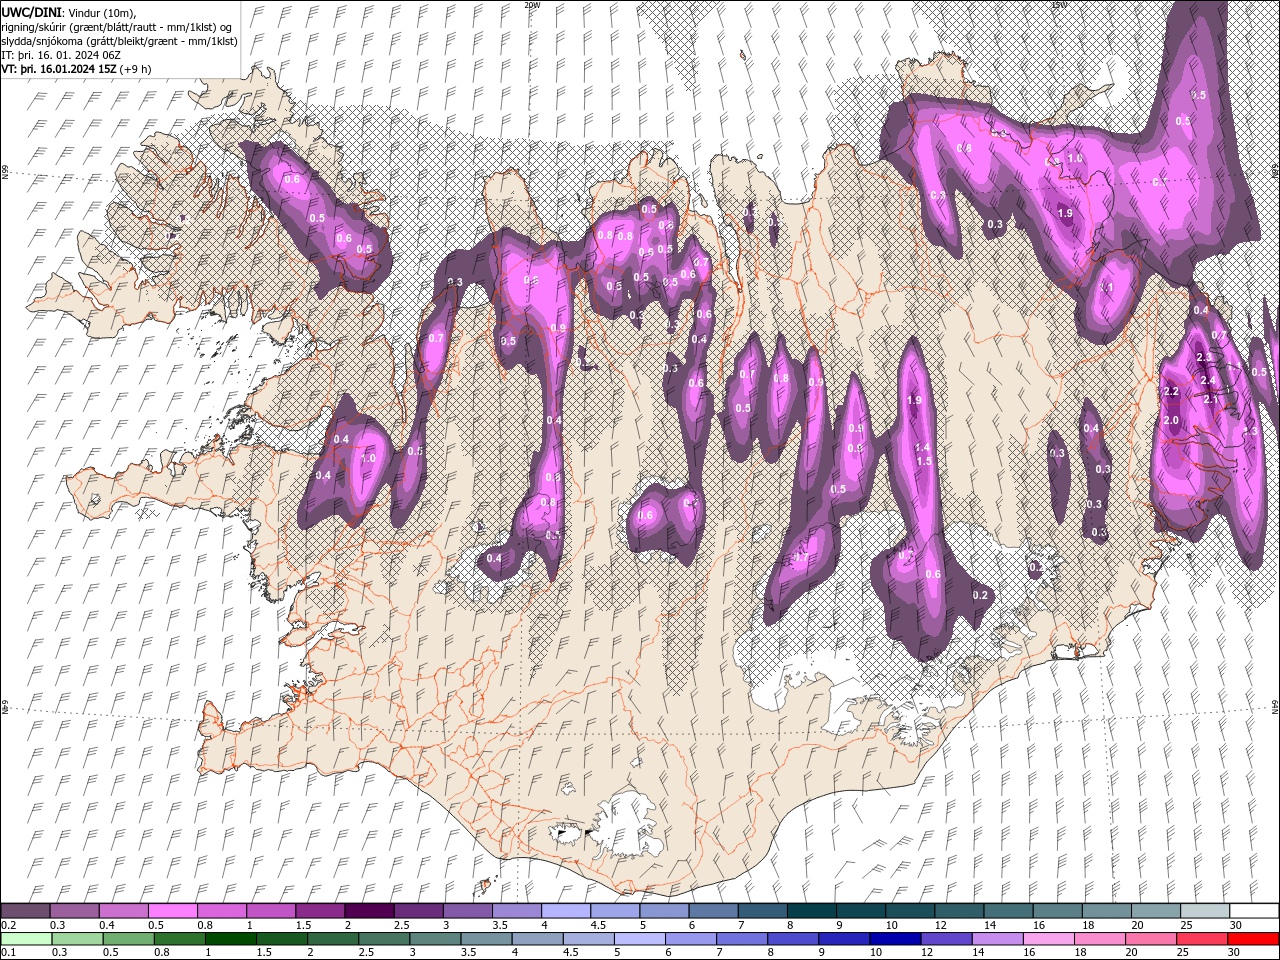Click the 1.4 value label on the map
The width and height of the screenshot is (1280, 960).
[x=923, y=448]
